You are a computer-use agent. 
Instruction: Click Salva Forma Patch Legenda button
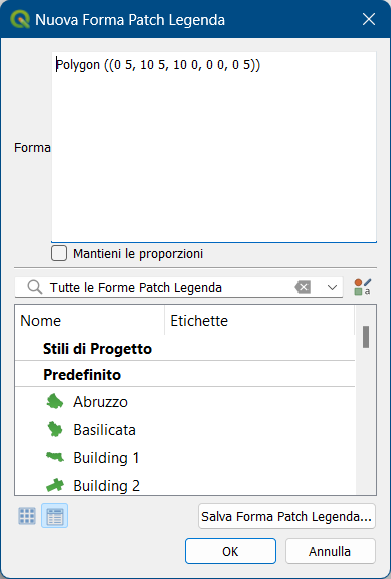[x=287, y=516]
